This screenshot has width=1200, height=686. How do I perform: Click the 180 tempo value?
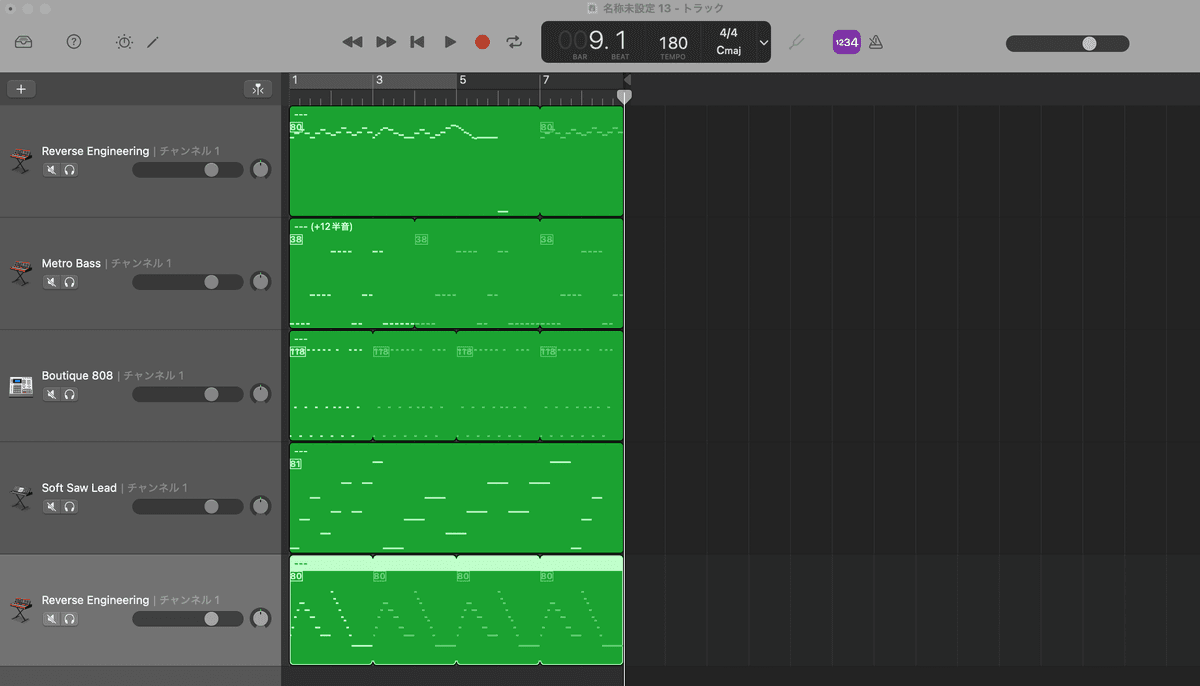coord(673,43)
